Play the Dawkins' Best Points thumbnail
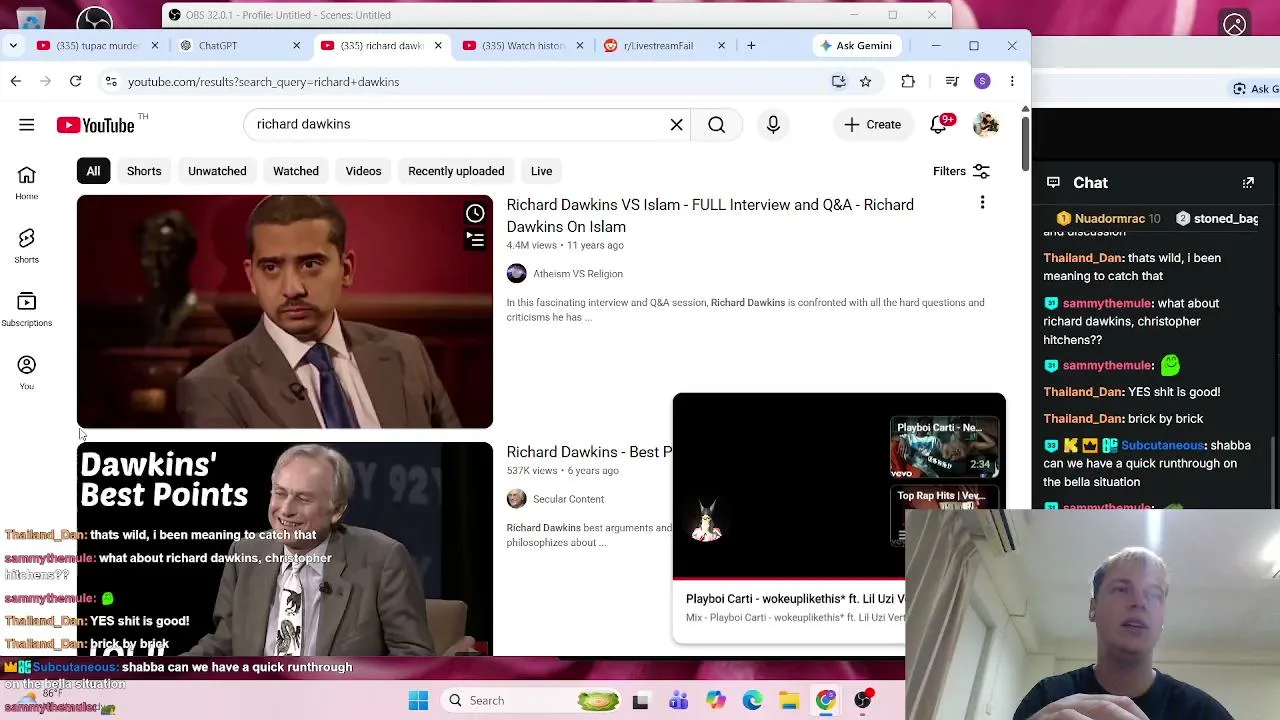The width and height of the screenshot is (1280, 720). coord(285,549)
